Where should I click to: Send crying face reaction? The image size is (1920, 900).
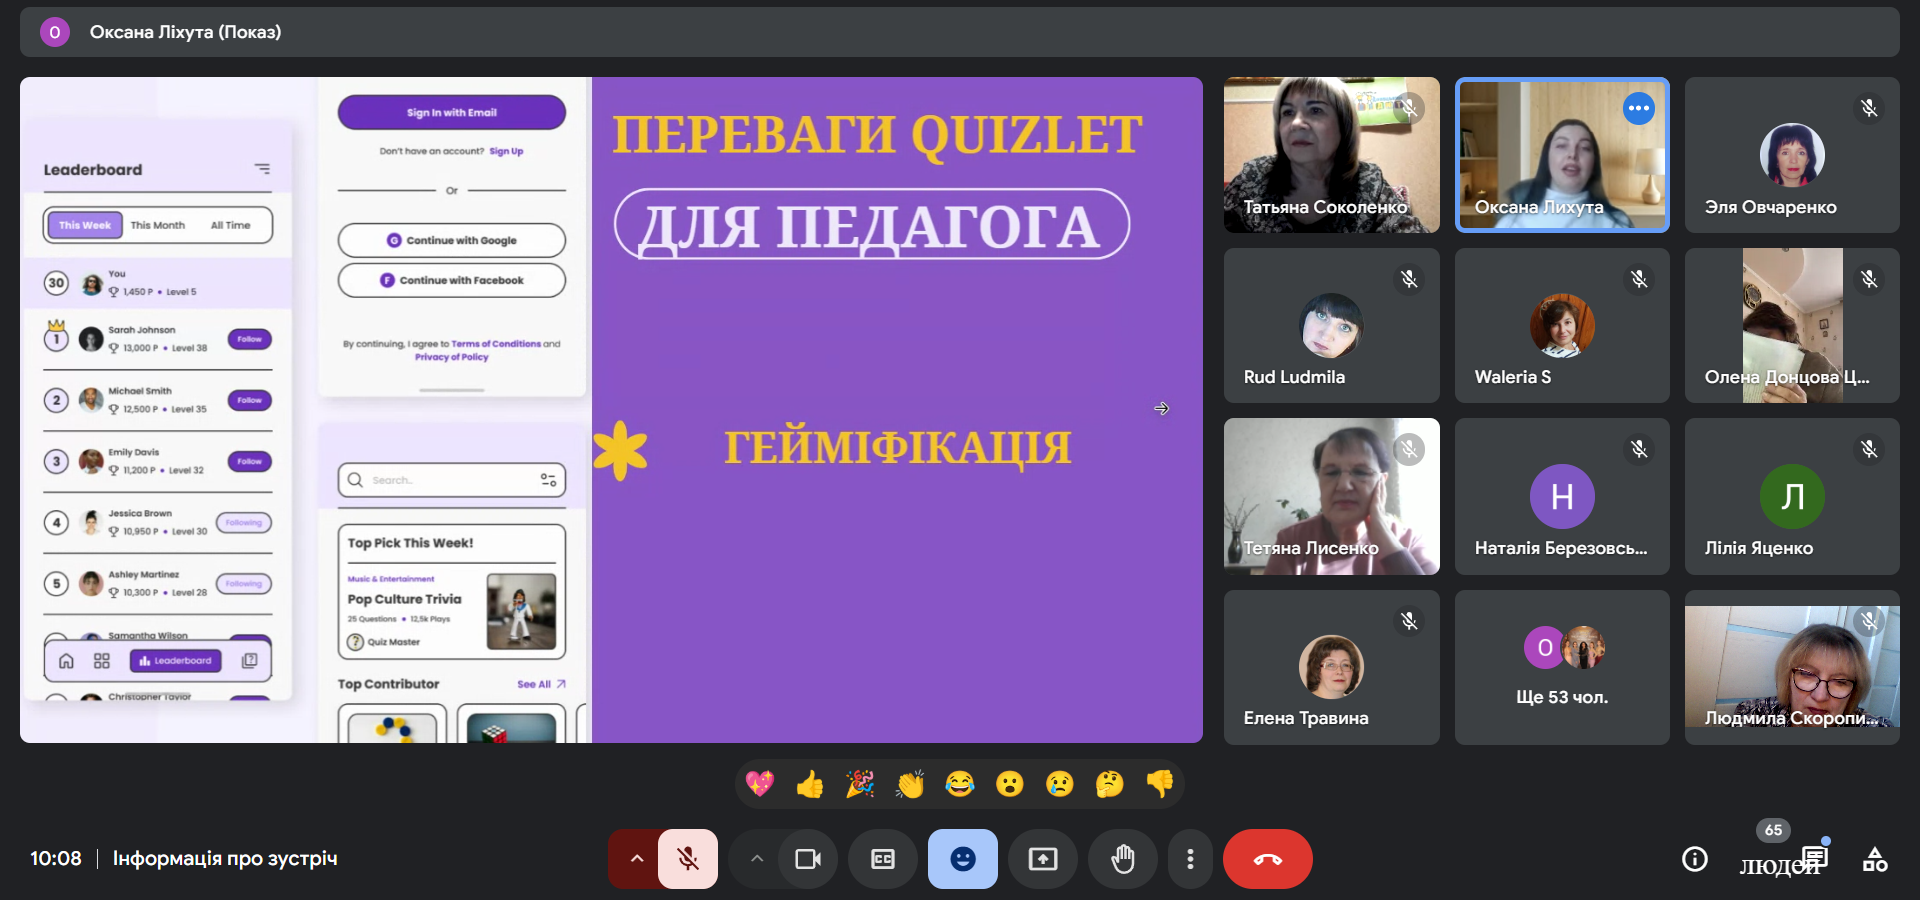click(x=1060, y=784)
